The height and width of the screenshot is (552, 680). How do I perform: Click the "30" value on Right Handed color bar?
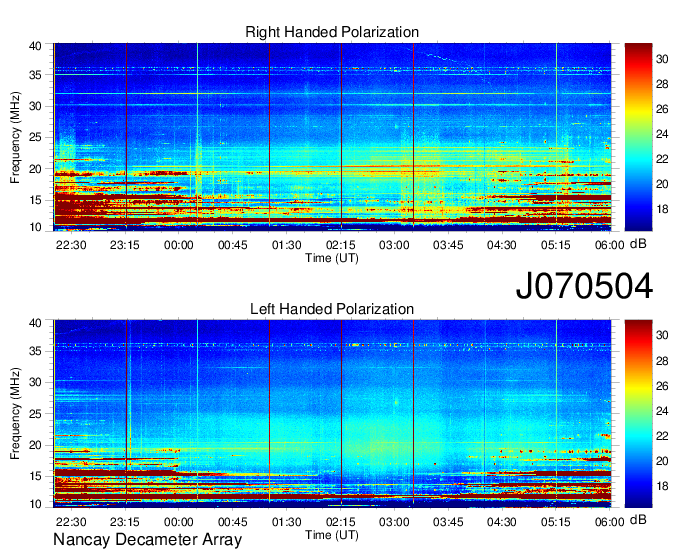(662, 59)
